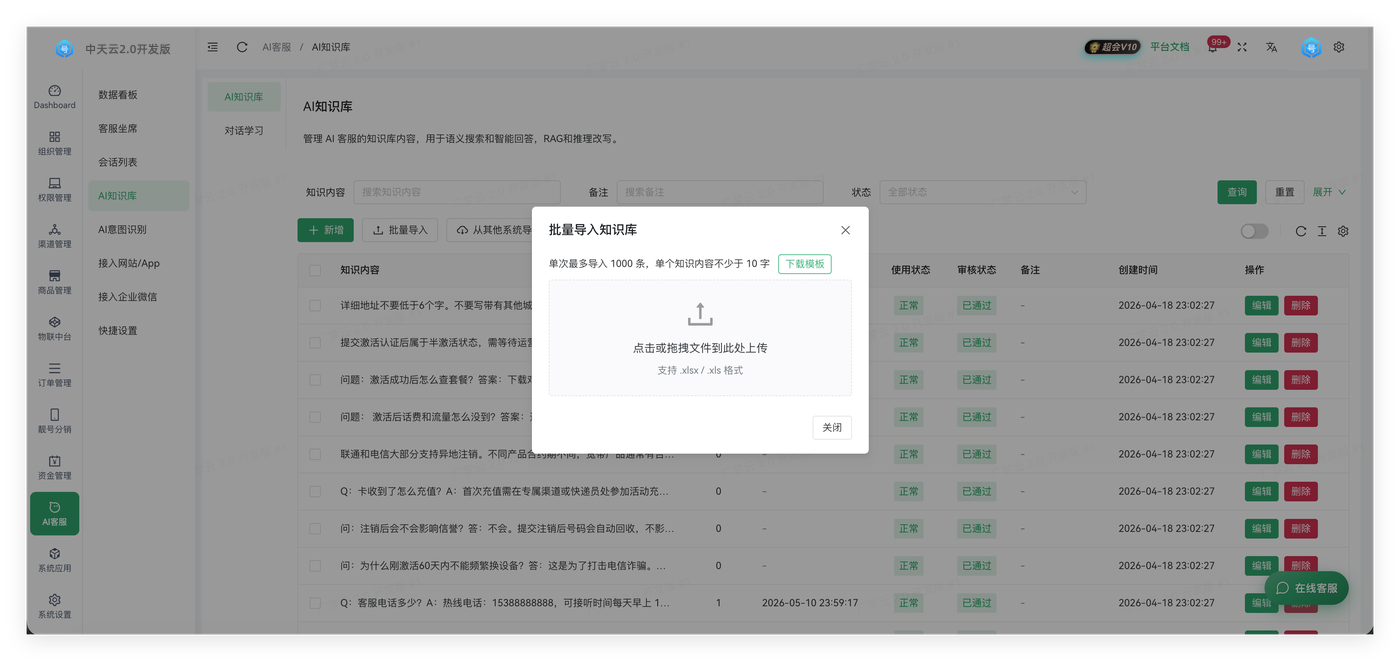Open top bar settings gear
The image size is (1400, 661).
[1339, 47]
